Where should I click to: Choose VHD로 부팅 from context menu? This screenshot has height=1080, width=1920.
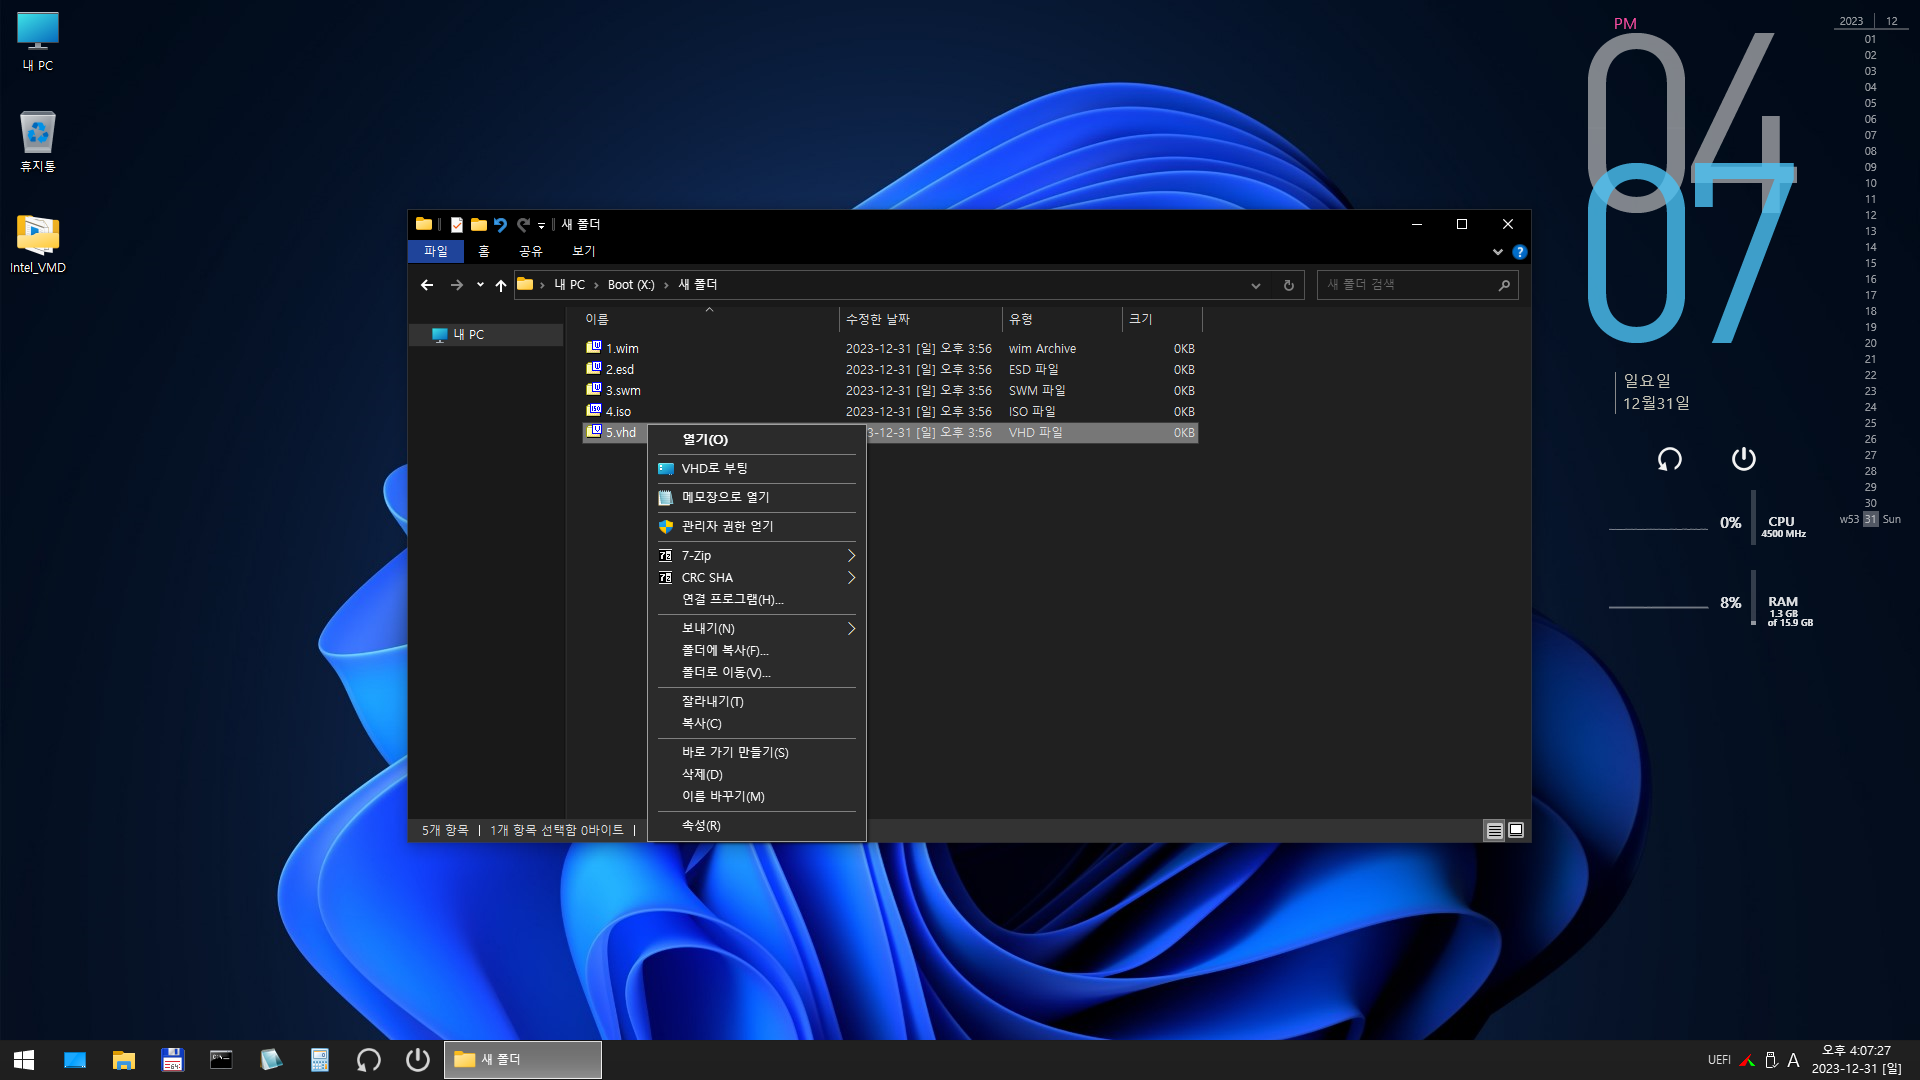click(x=757, y=469)
